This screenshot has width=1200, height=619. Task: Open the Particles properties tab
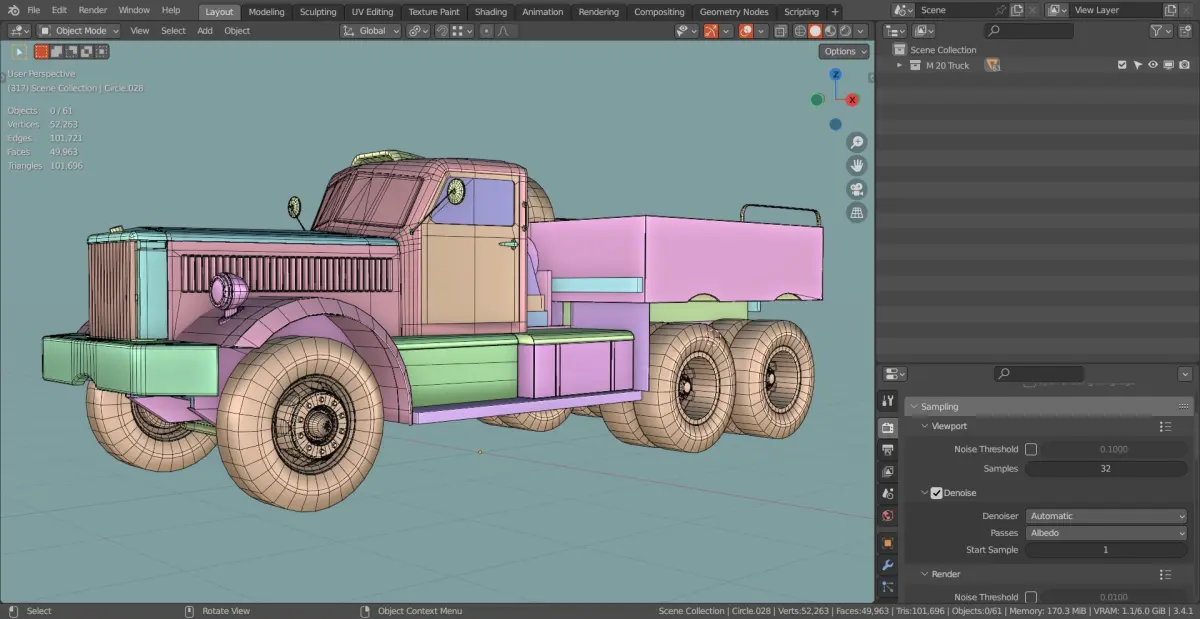click(888, 587)
